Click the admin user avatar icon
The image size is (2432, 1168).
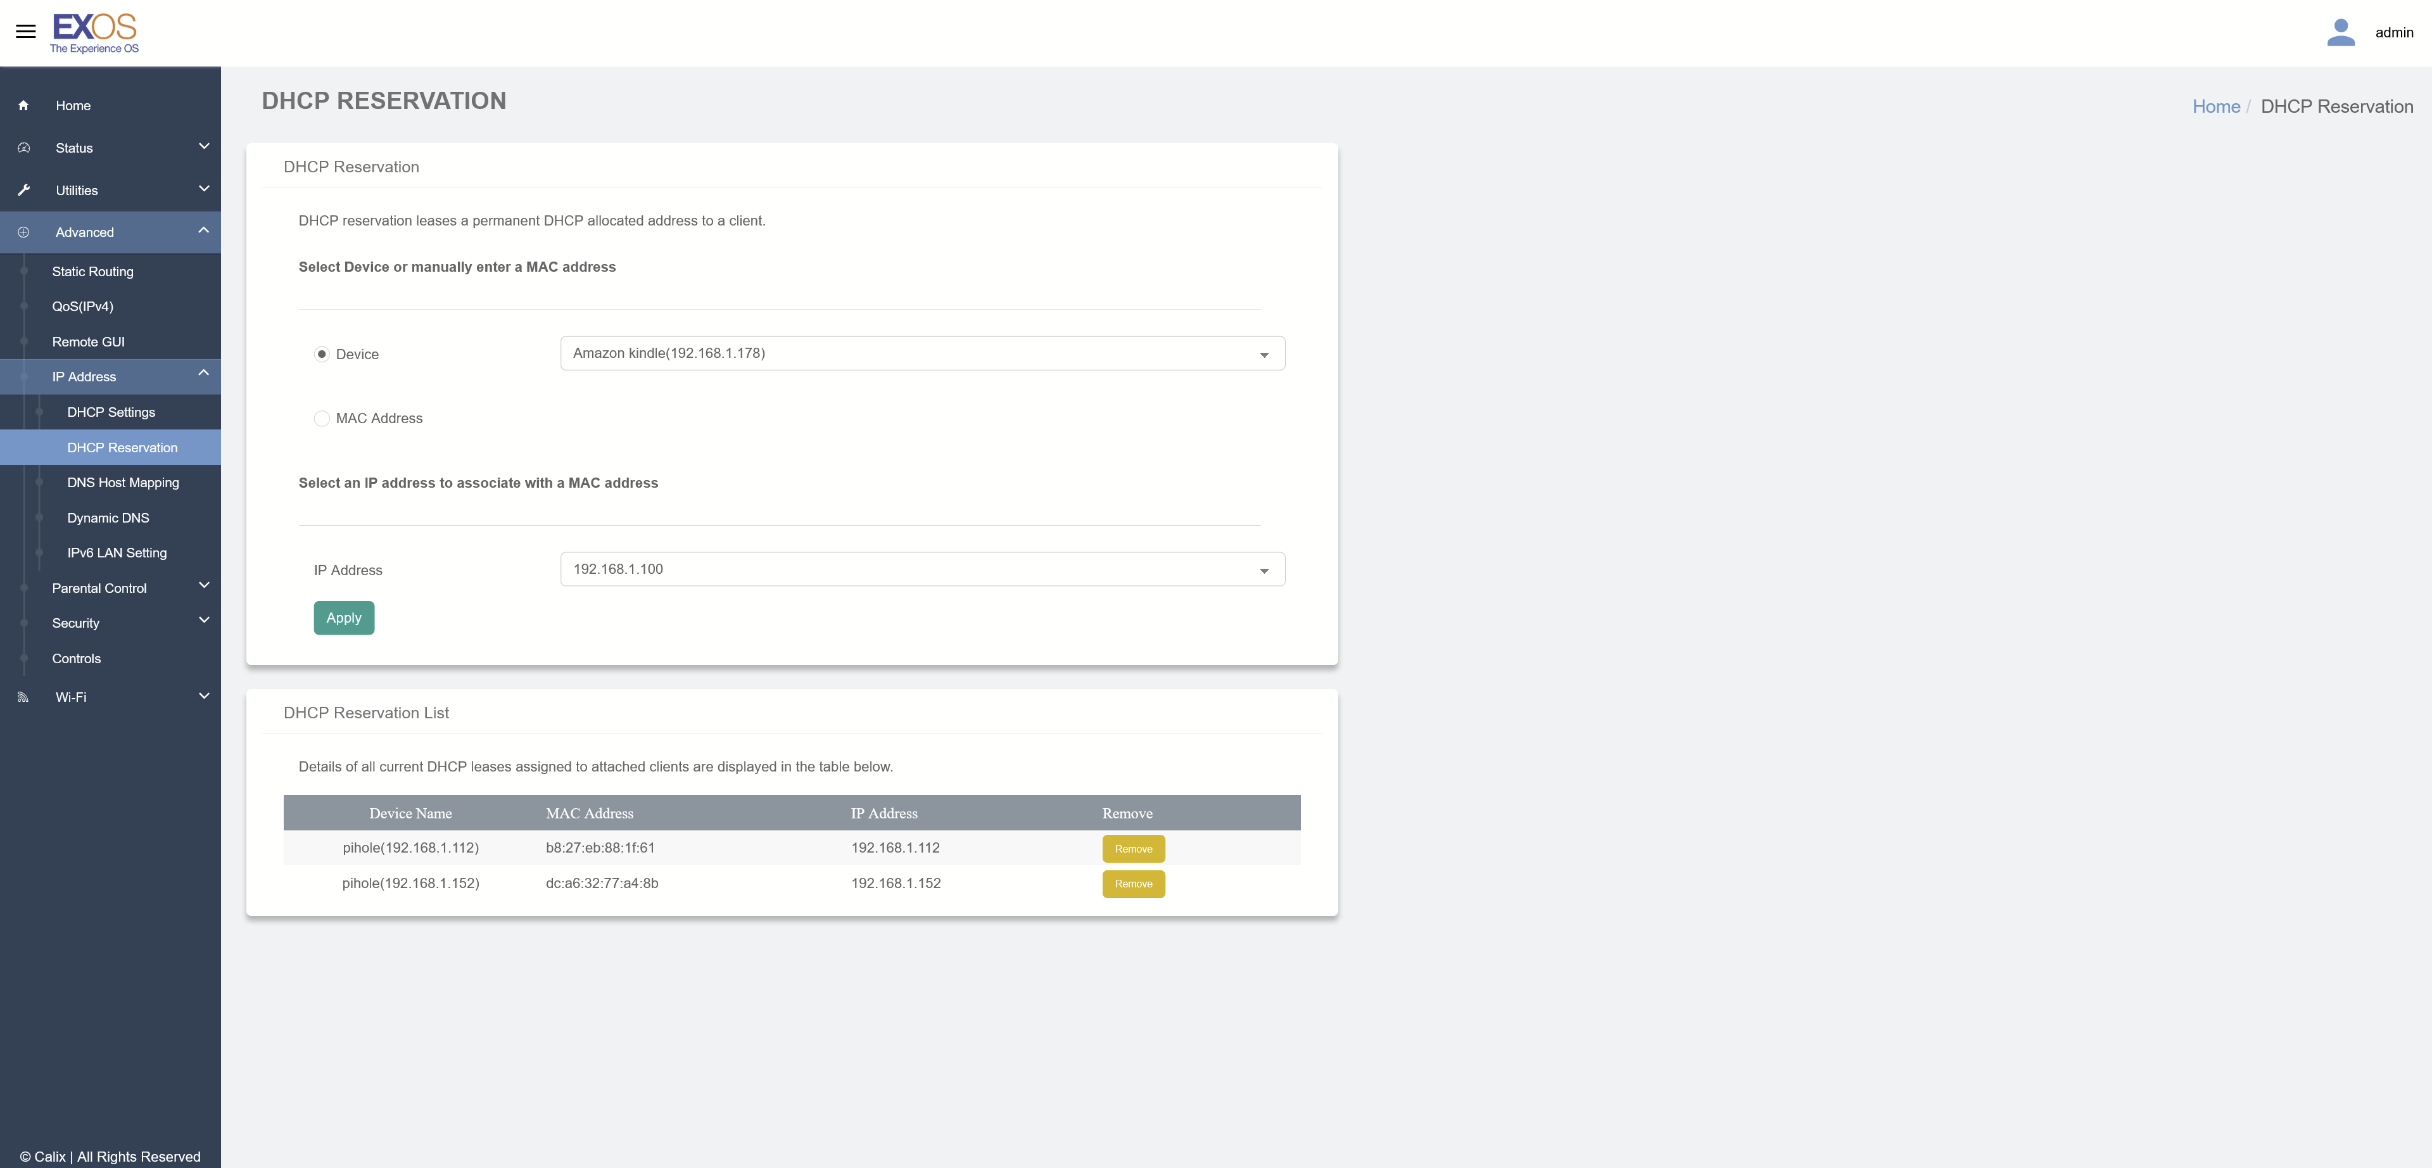[x=2341, y=33]
